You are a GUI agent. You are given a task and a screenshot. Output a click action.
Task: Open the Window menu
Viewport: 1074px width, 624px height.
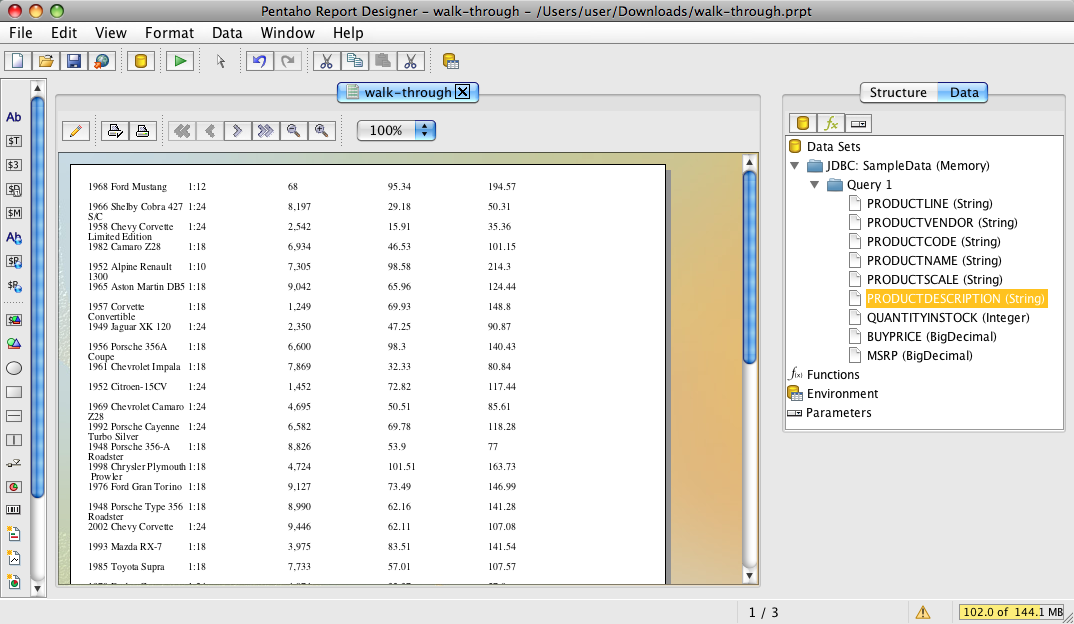click(287, 33)
